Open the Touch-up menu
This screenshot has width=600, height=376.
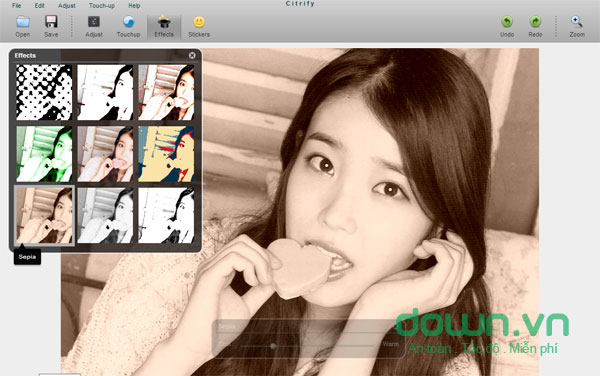pos(102,6)
